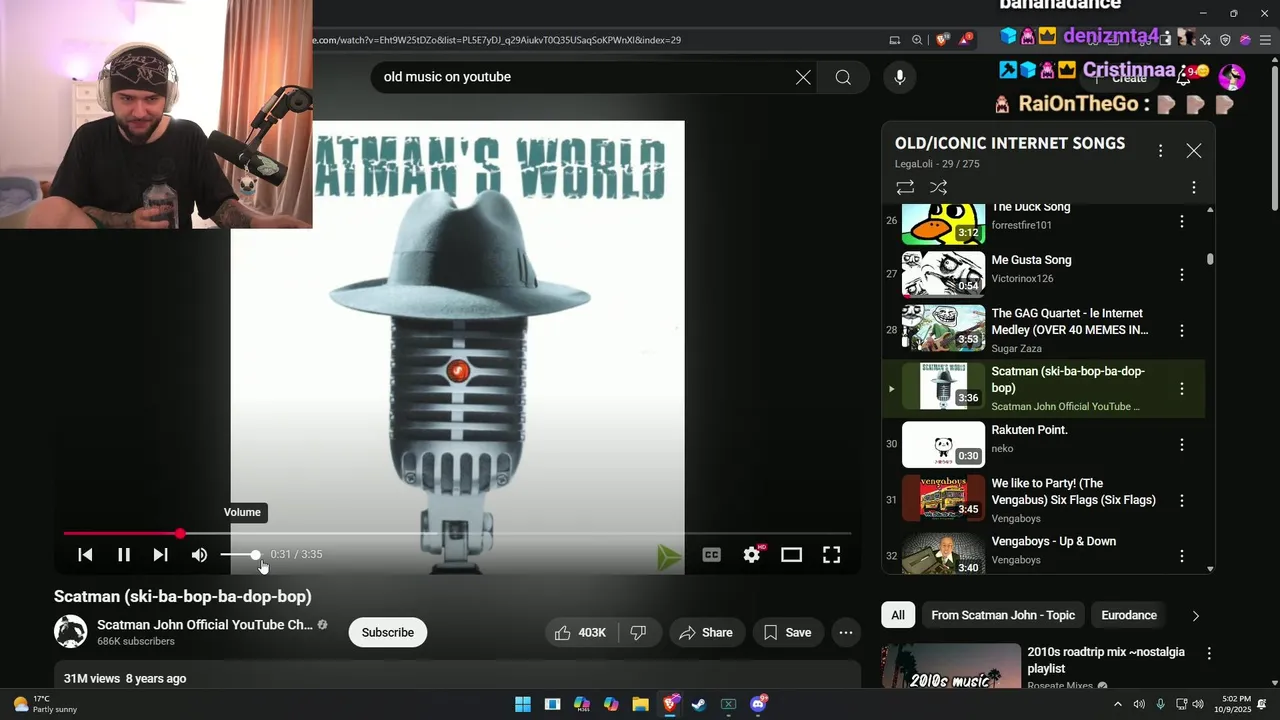Open browser zoom magnifier icon
Screen dimensions: 1280x720
[917, 40]
